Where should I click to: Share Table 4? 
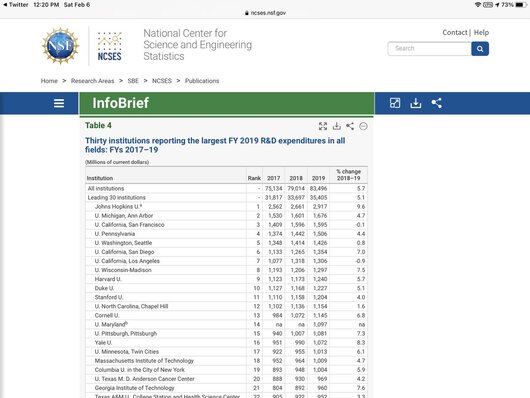pyautogui.click(x=350, y=126)
